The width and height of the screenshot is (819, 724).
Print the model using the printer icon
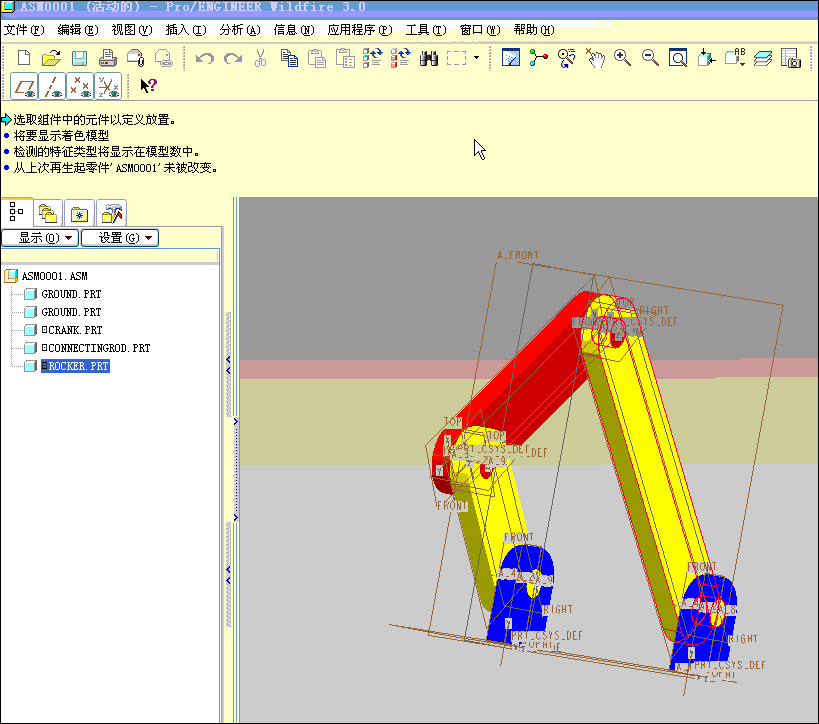[108, 58]
